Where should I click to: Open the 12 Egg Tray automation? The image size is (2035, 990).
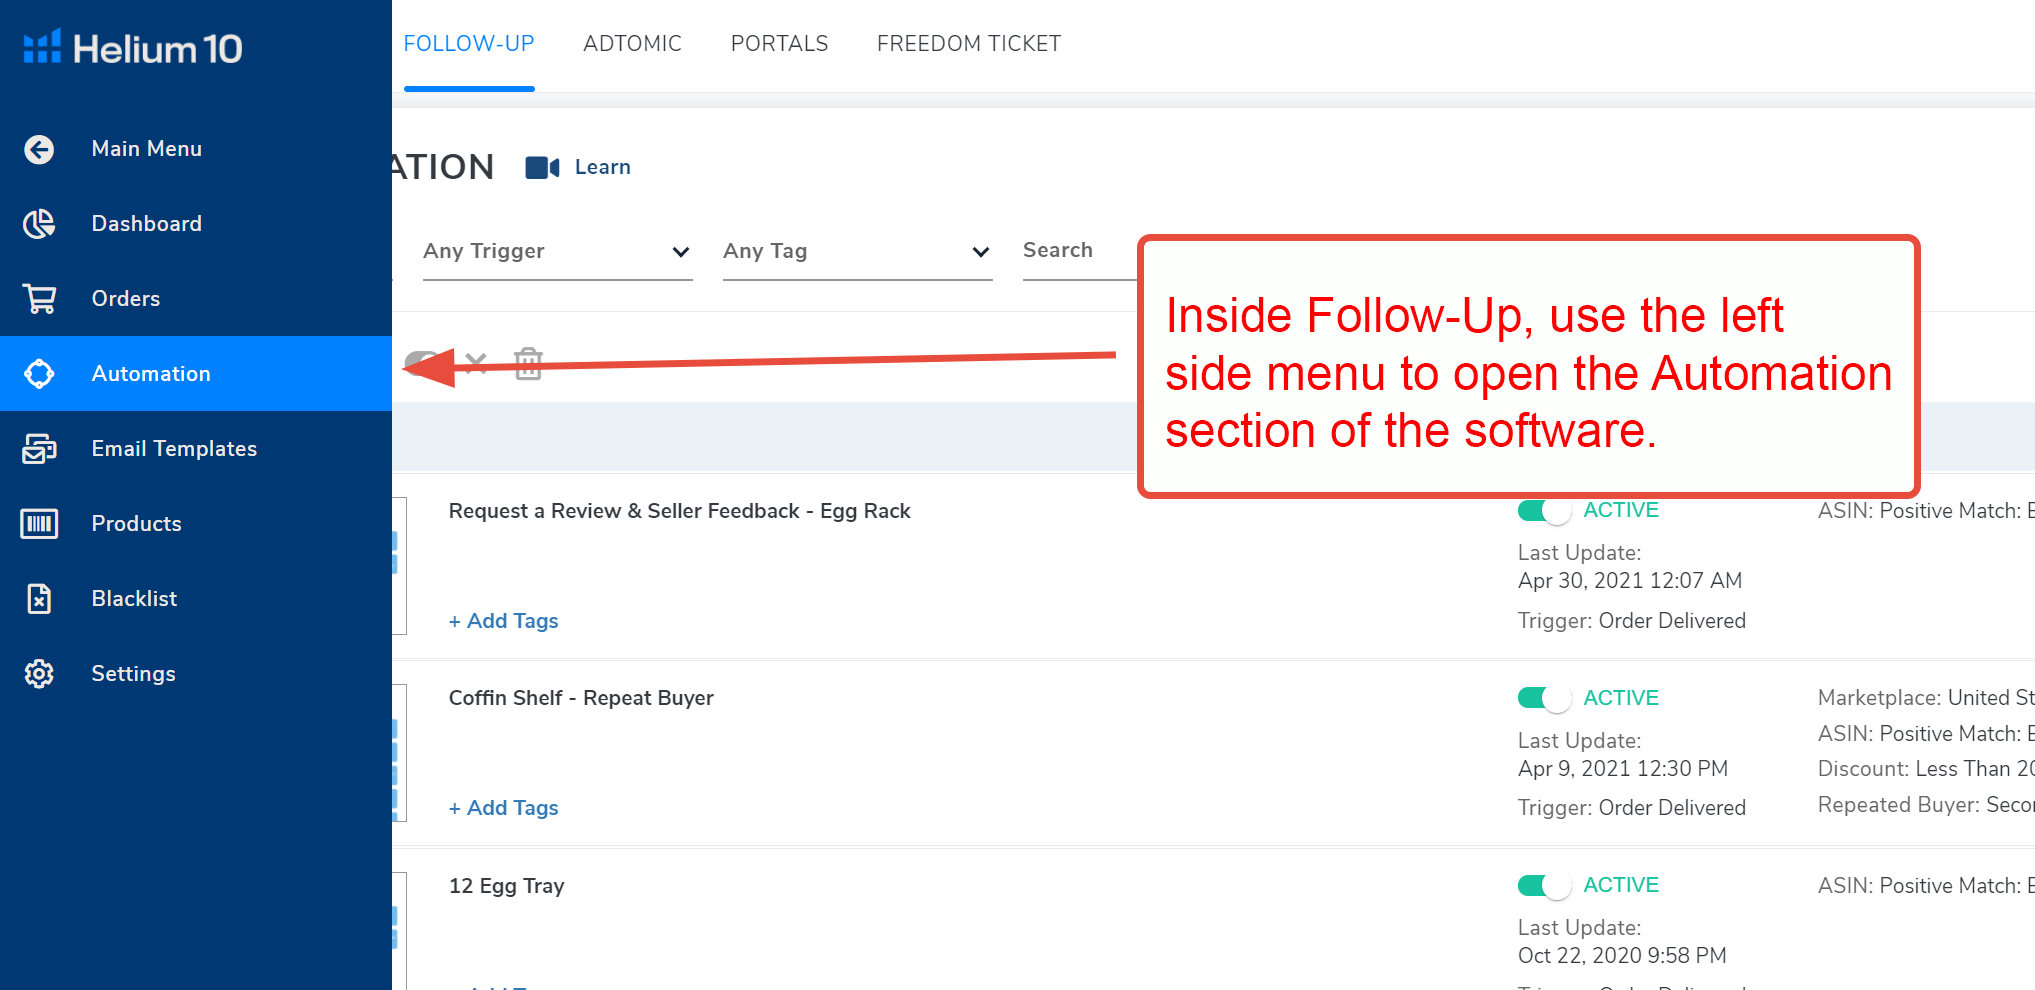(507, 886)
